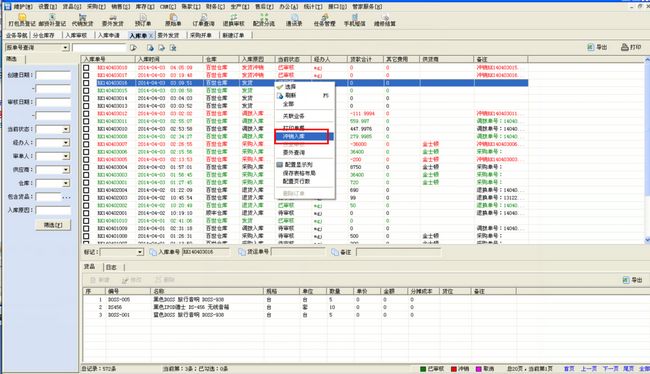Screen dimensions: 650x374
Task: Click the magenta 取消 legend swatch
Action: [x=478, y=369]
